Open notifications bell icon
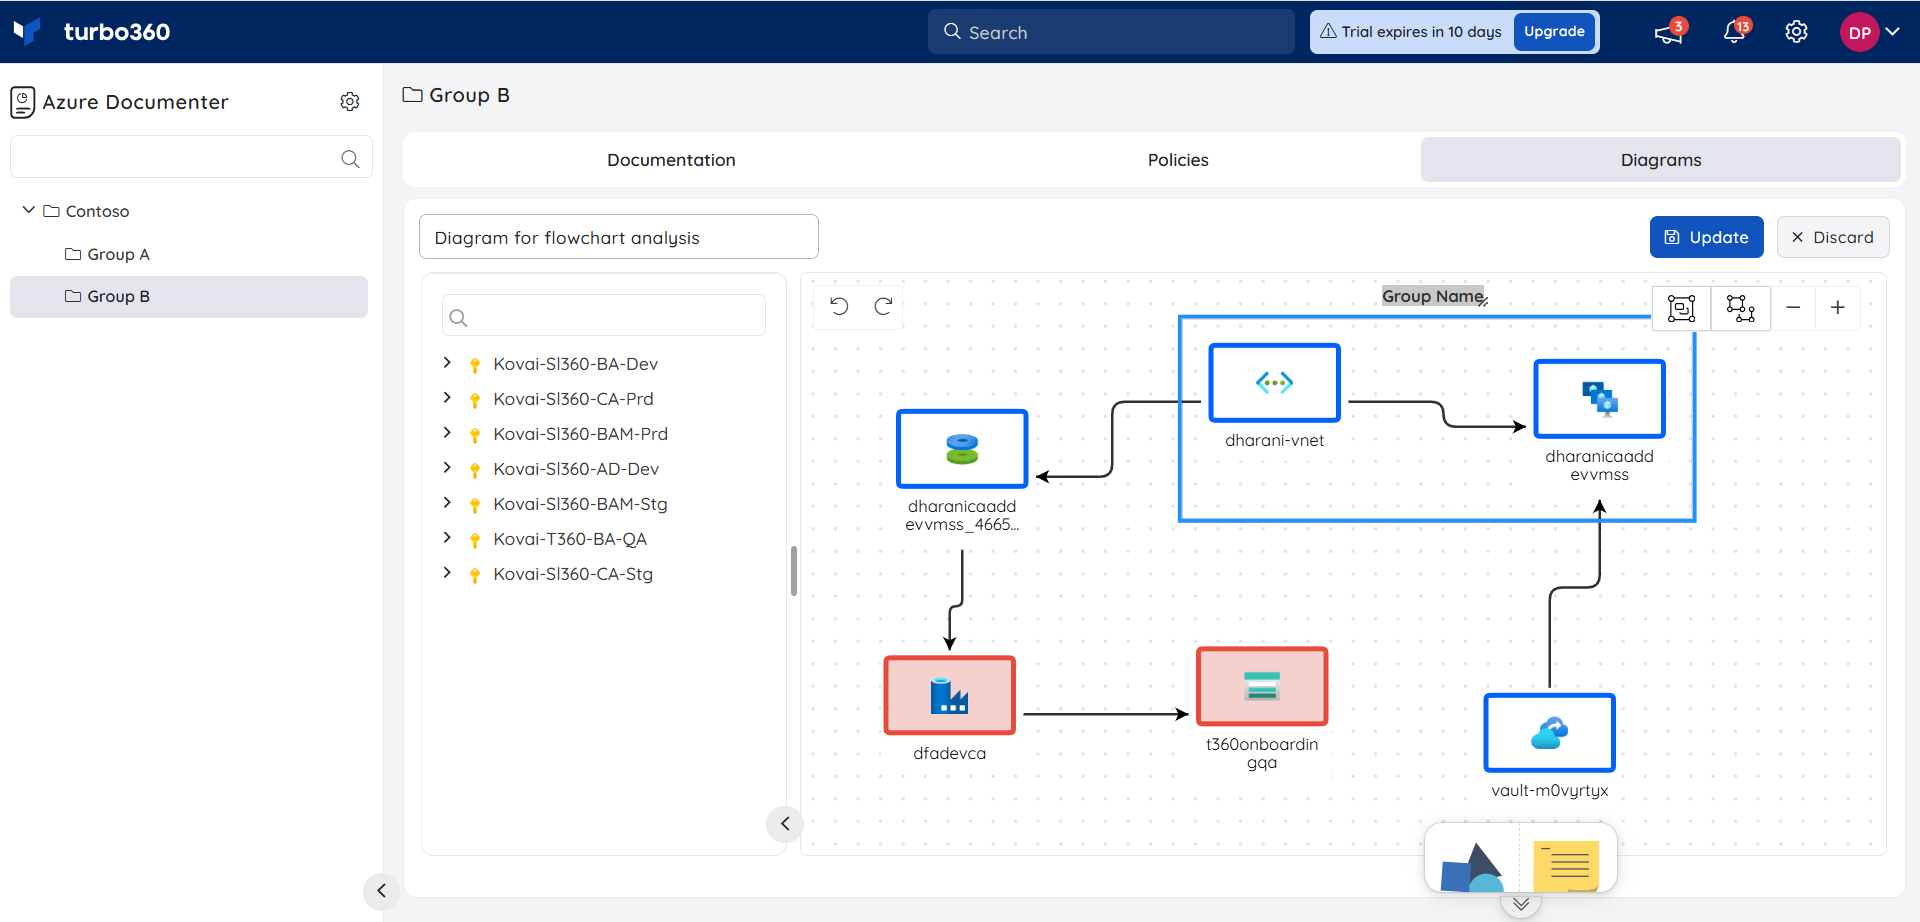 (1735, 32)
